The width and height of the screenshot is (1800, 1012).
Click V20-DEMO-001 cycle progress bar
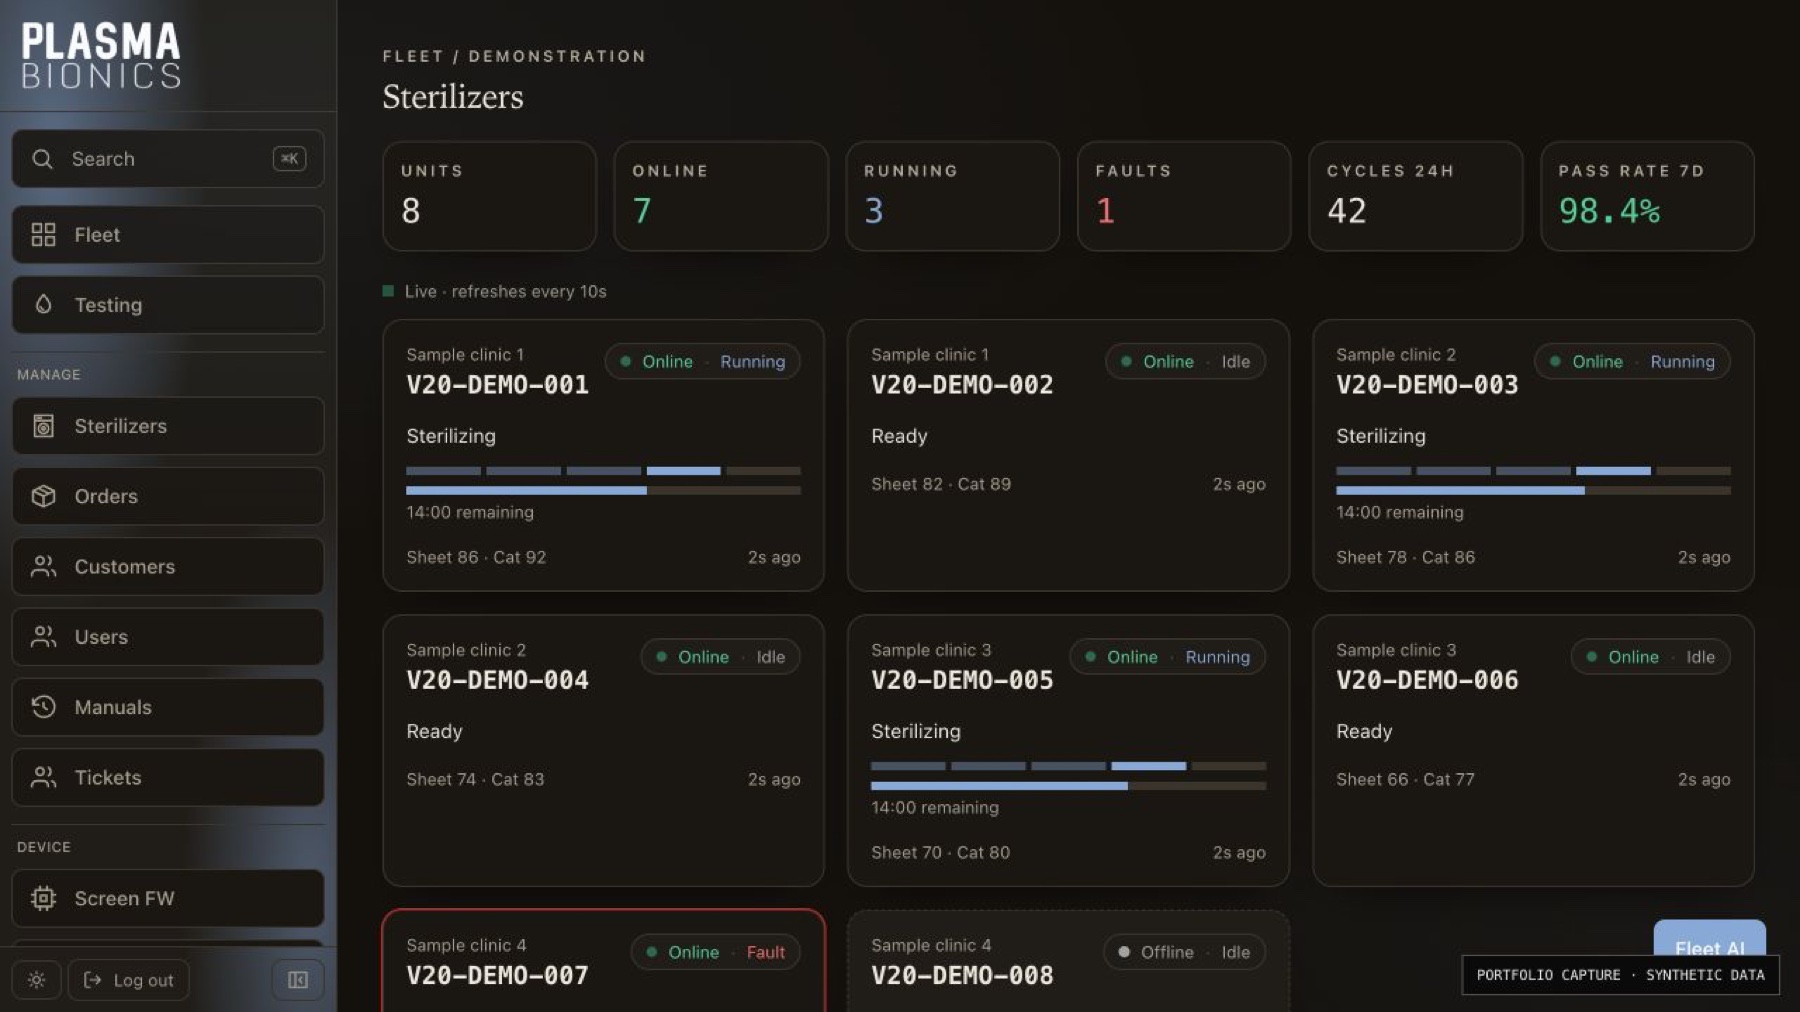coord(603,490)
